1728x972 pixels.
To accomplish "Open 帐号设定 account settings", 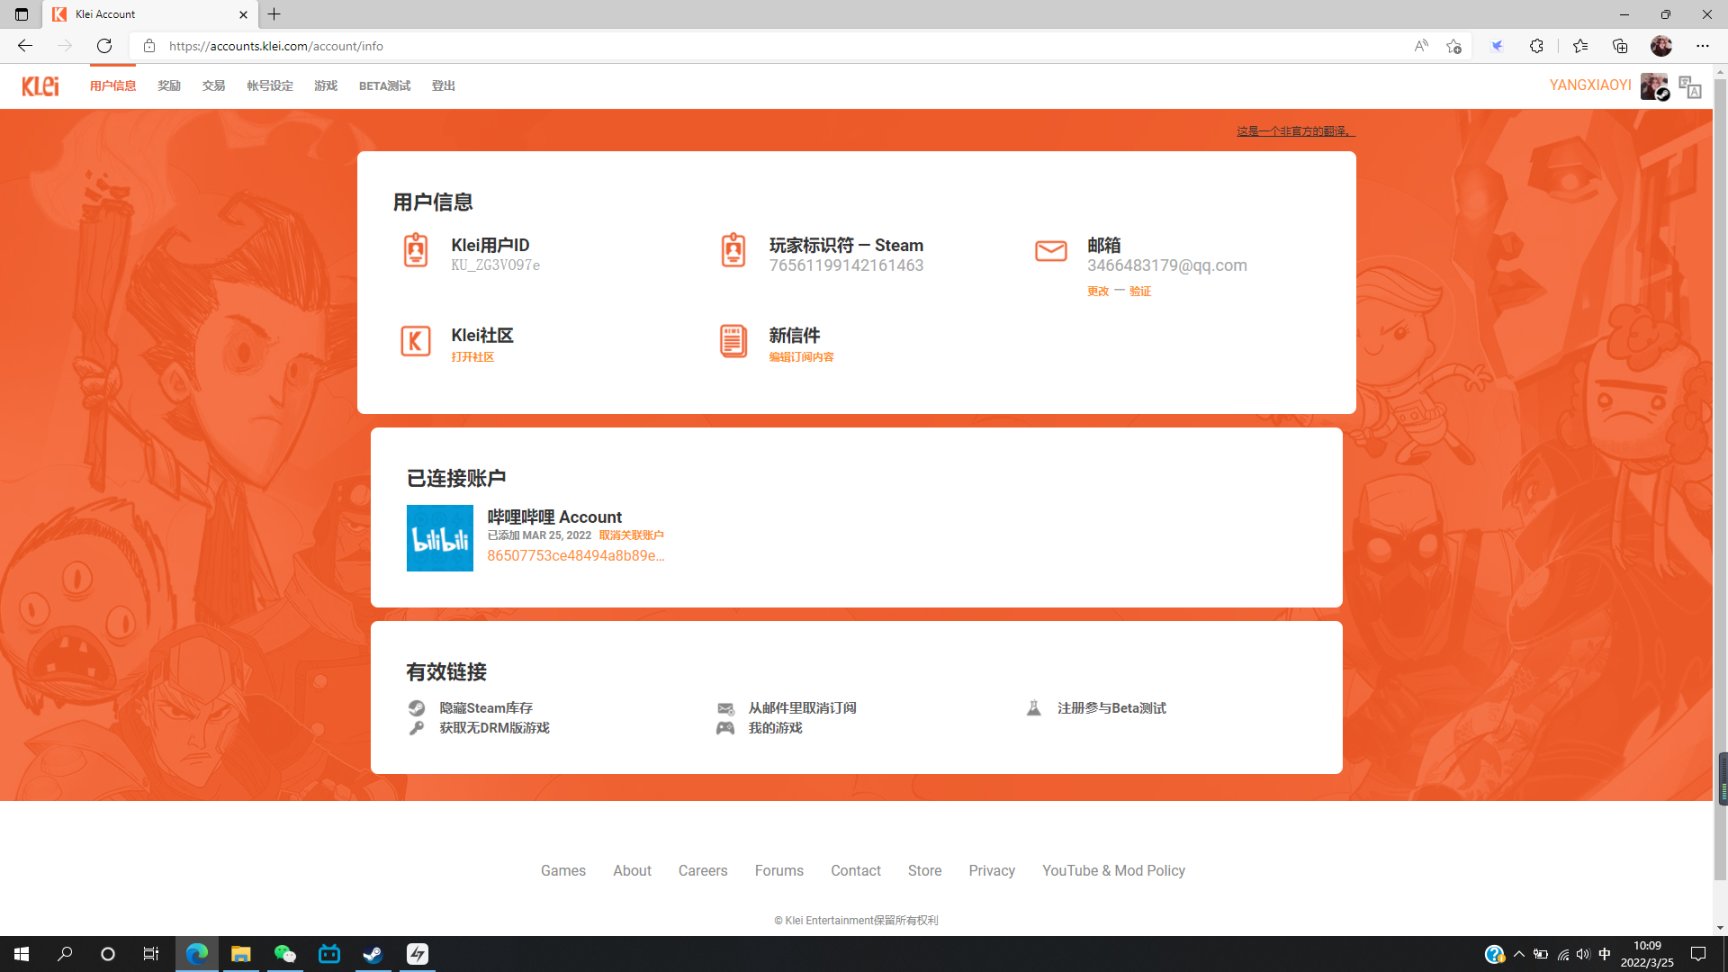I will pyautogui.click(x=270, y=86).
